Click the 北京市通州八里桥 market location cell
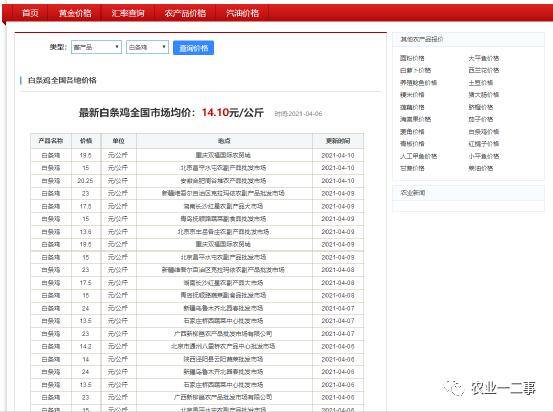 223,346
